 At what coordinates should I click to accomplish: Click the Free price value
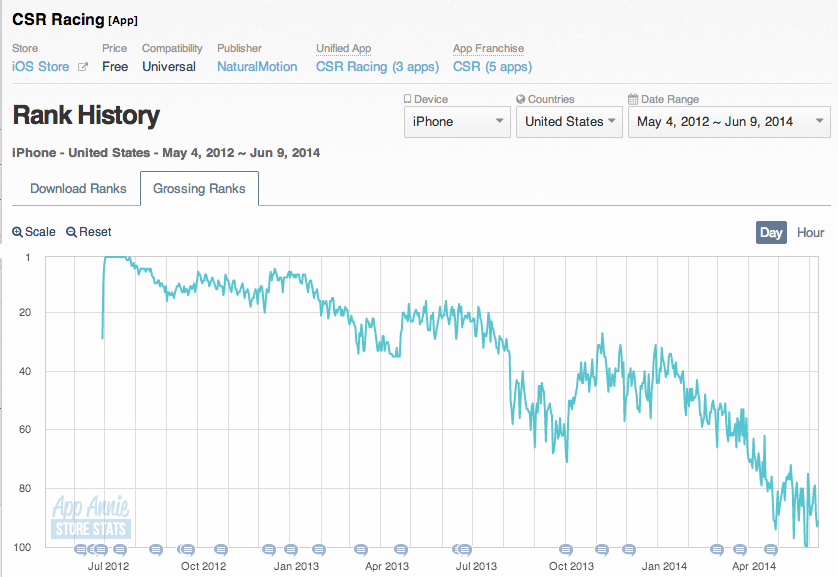115,67
